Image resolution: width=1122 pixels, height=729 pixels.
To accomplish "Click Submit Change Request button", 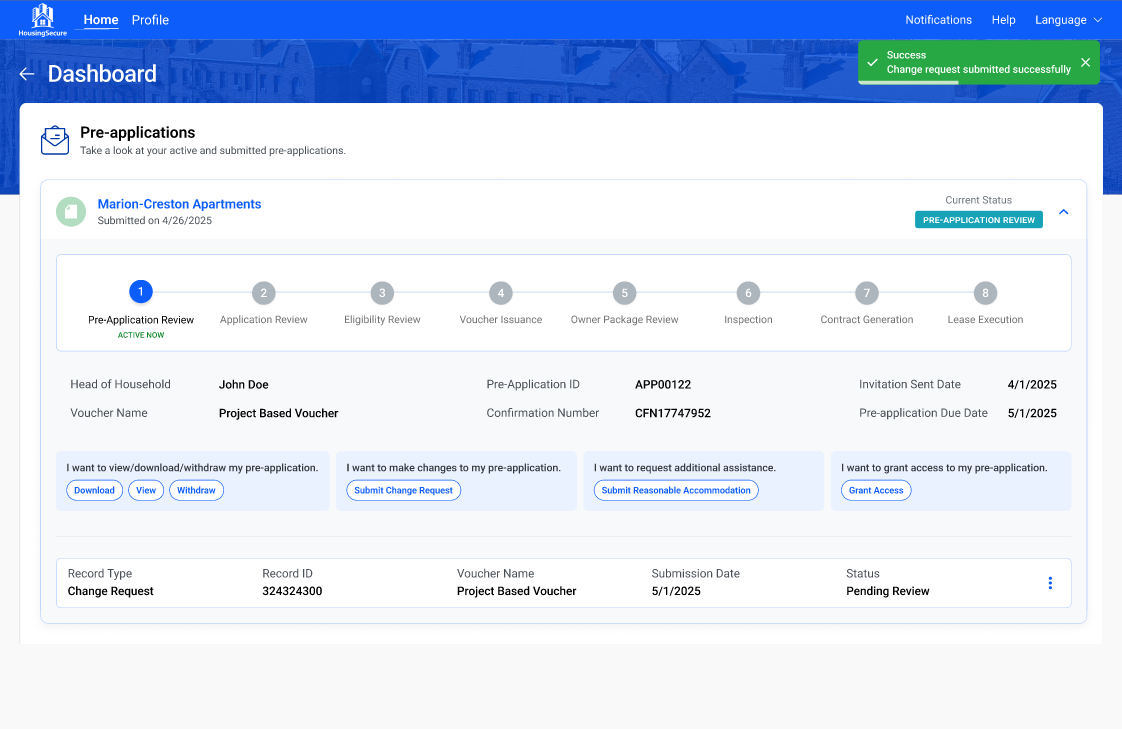I will coord(403,490).
